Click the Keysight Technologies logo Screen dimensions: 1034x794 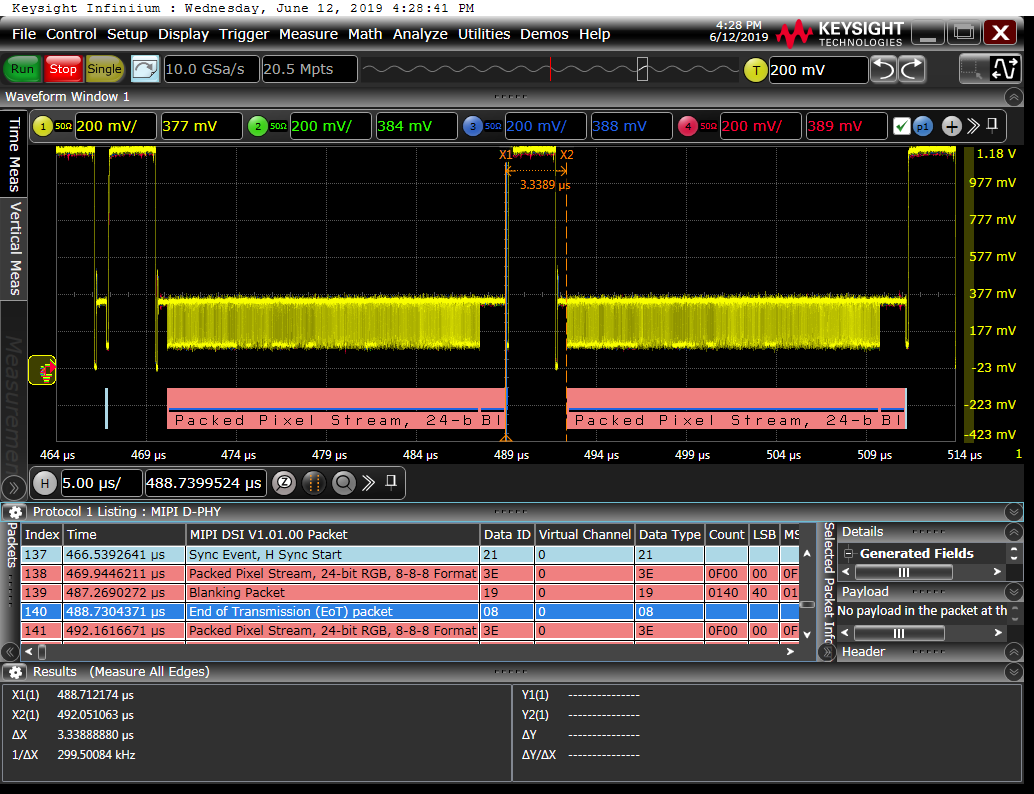(839, 34)
